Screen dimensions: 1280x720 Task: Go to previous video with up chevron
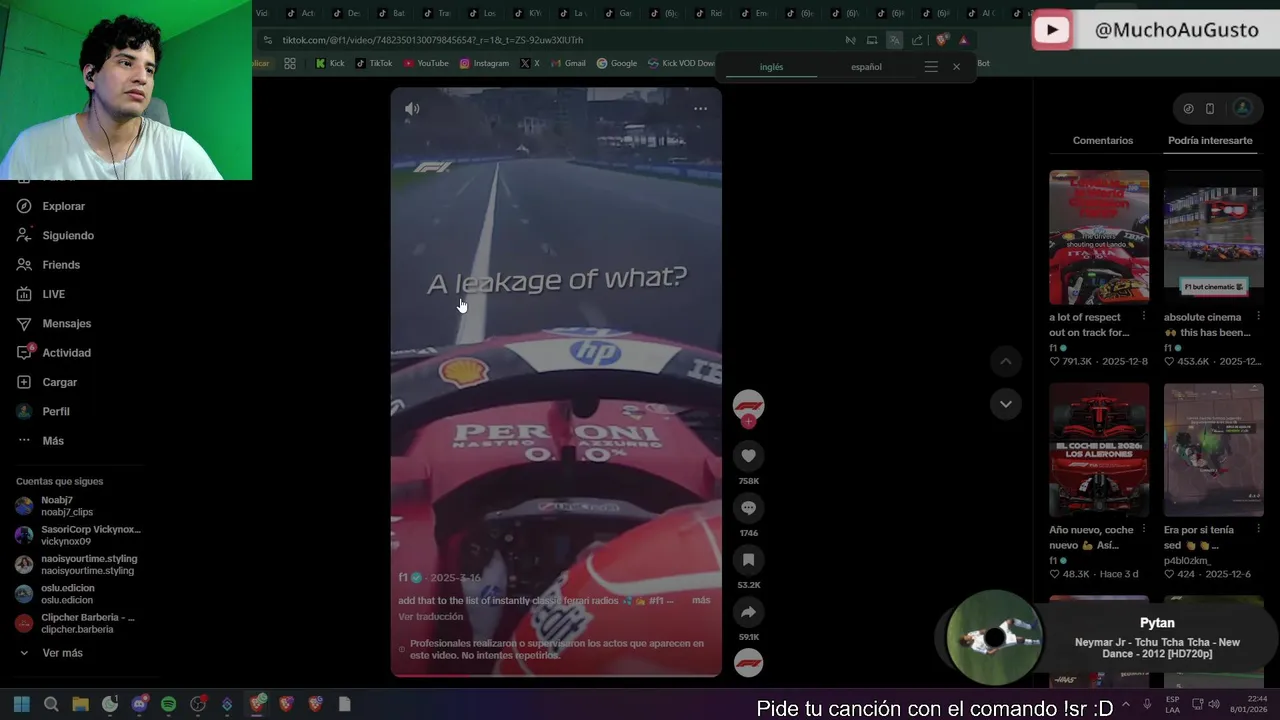tap(1006, 361)
